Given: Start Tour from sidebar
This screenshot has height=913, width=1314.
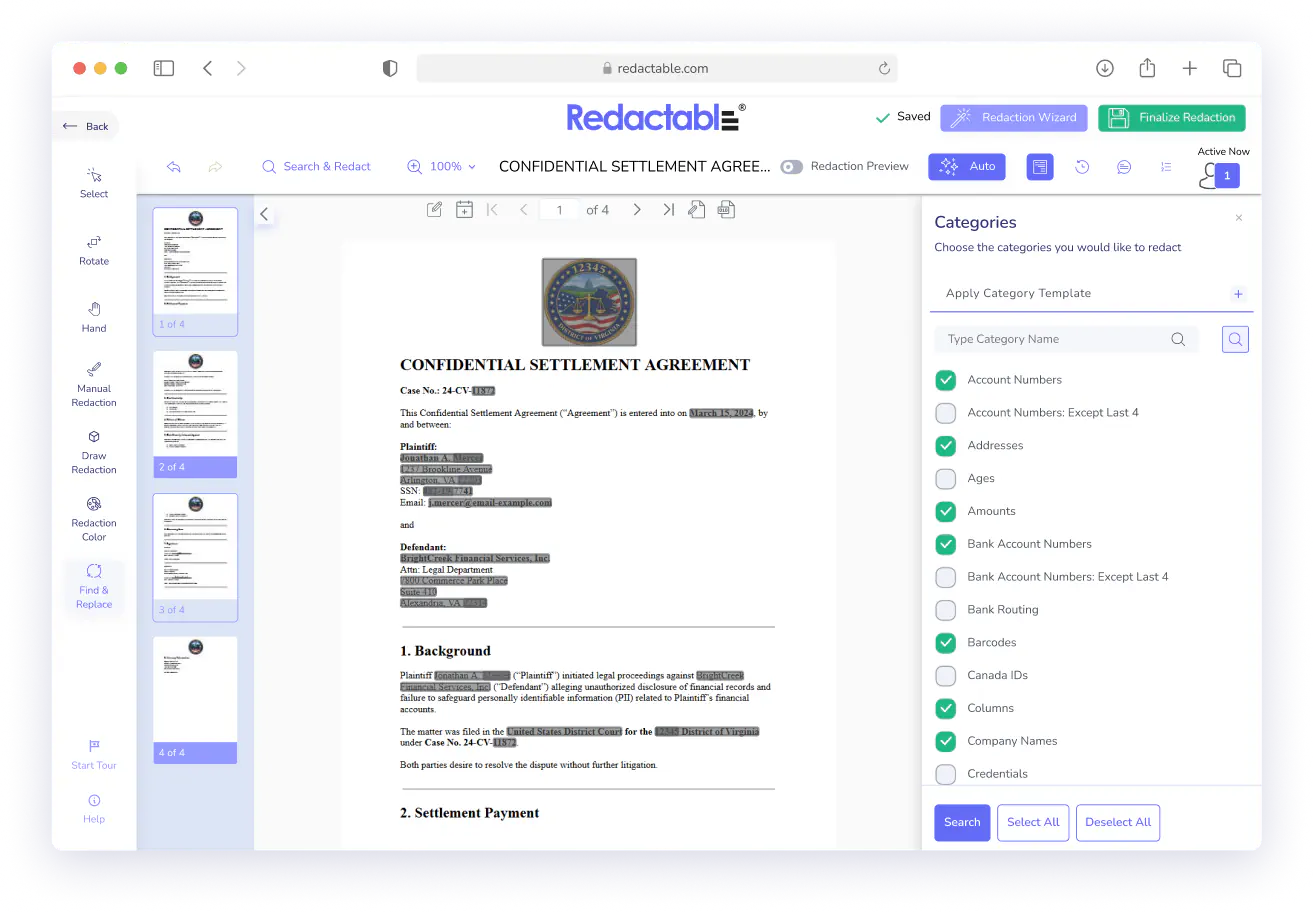Looking at the screenshot, I should click(x=94, y=755).
